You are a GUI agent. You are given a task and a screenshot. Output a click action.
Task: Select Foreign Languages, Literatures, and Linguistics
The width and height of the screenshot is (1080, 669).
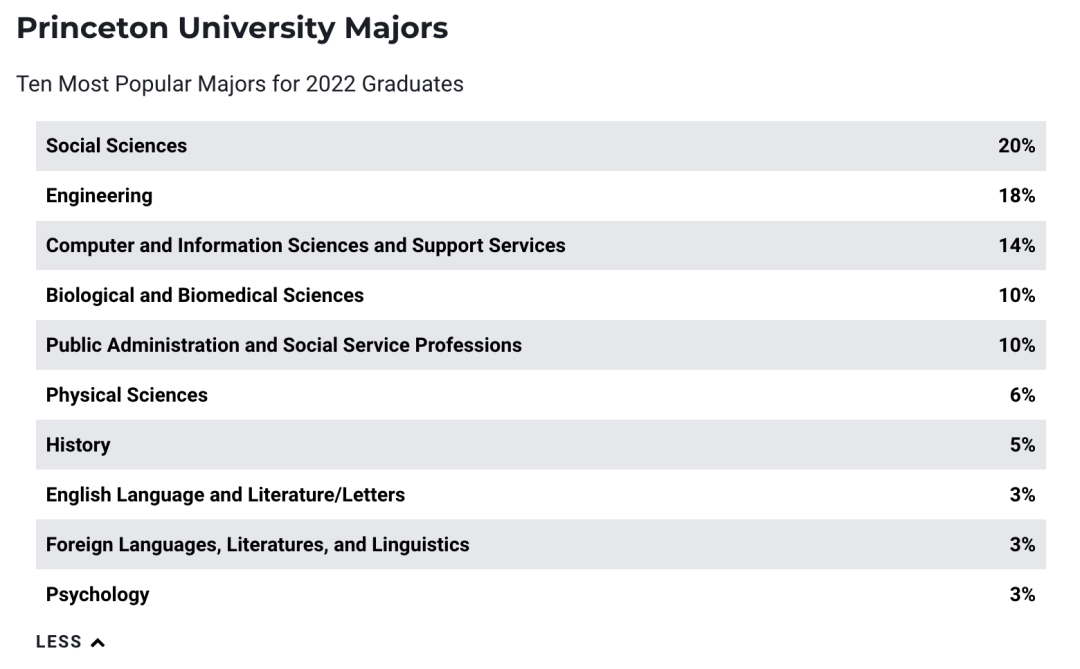click(x=541, y=544)
